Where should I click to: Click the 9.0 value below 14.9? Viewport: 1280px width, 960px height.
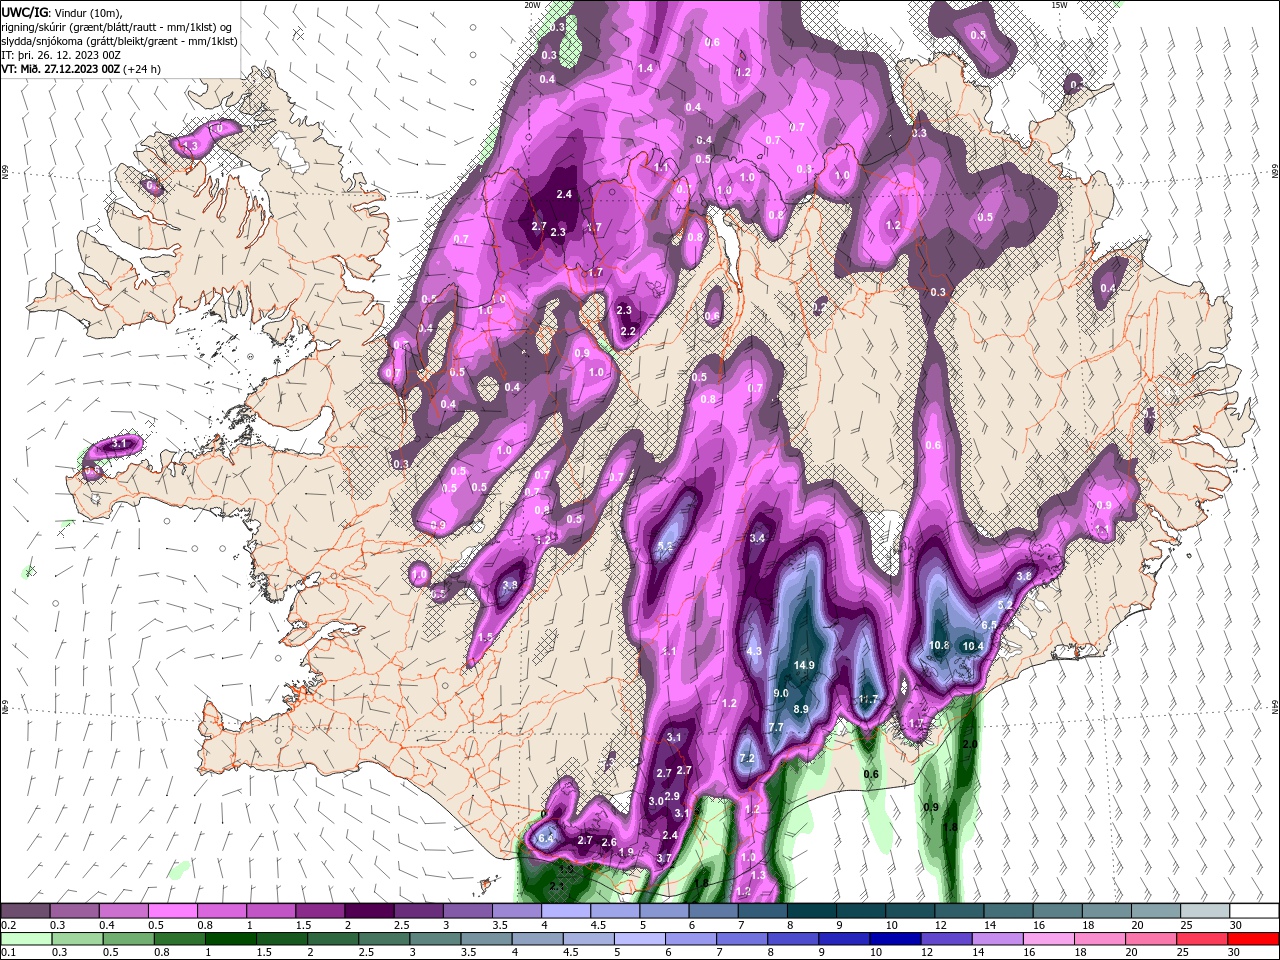(781, 693)
